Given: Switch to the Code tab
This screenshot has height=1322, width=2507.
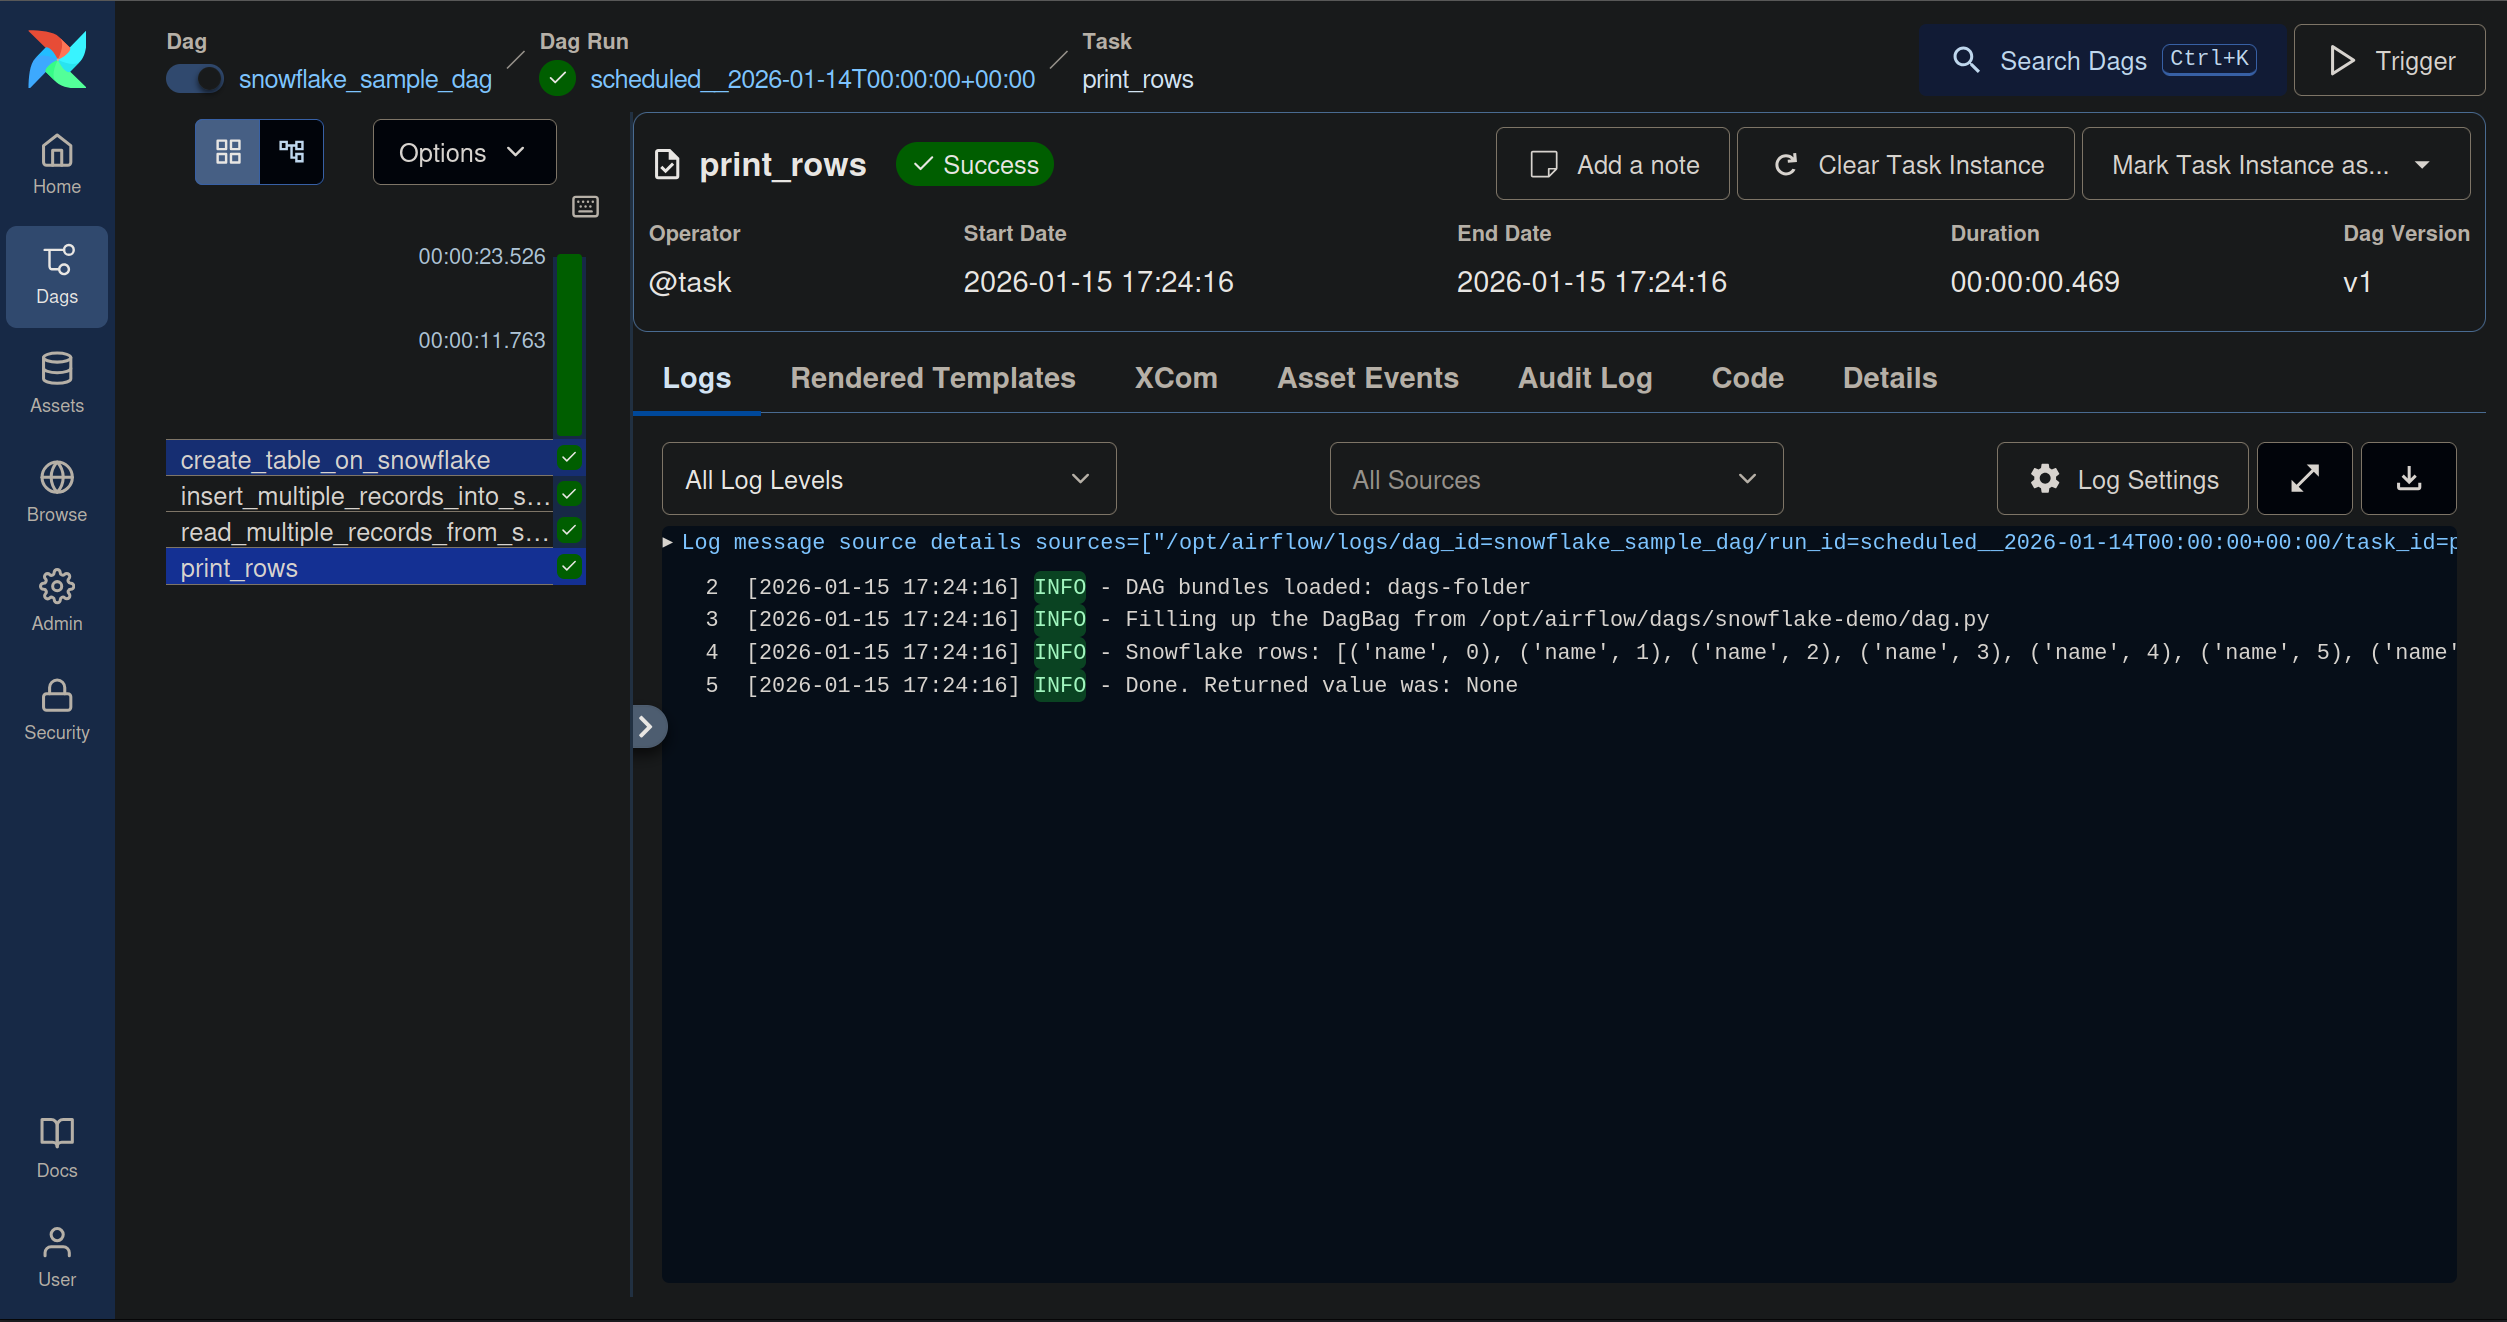Looking at the screenshot, I should pos(1747,379).
